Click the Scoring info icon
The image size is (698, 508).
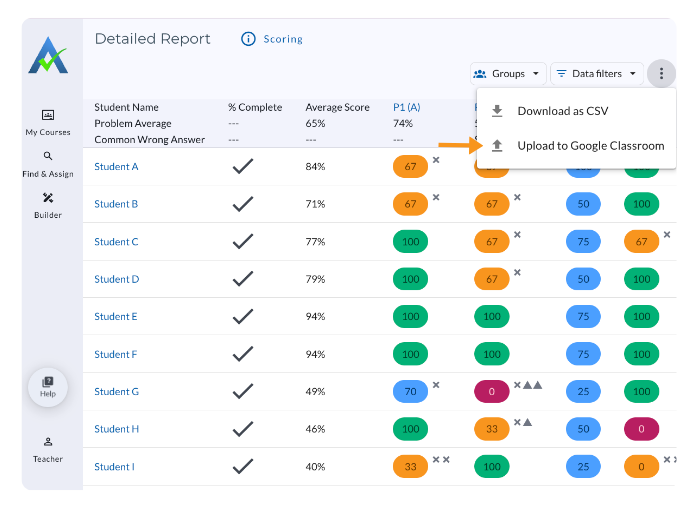(x=249, y=39)
